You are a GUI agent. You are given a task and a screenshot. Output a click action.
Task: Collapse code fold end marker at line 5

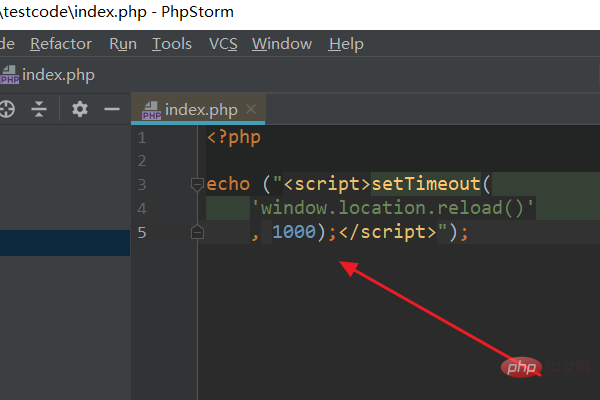(x=197, y=232)
